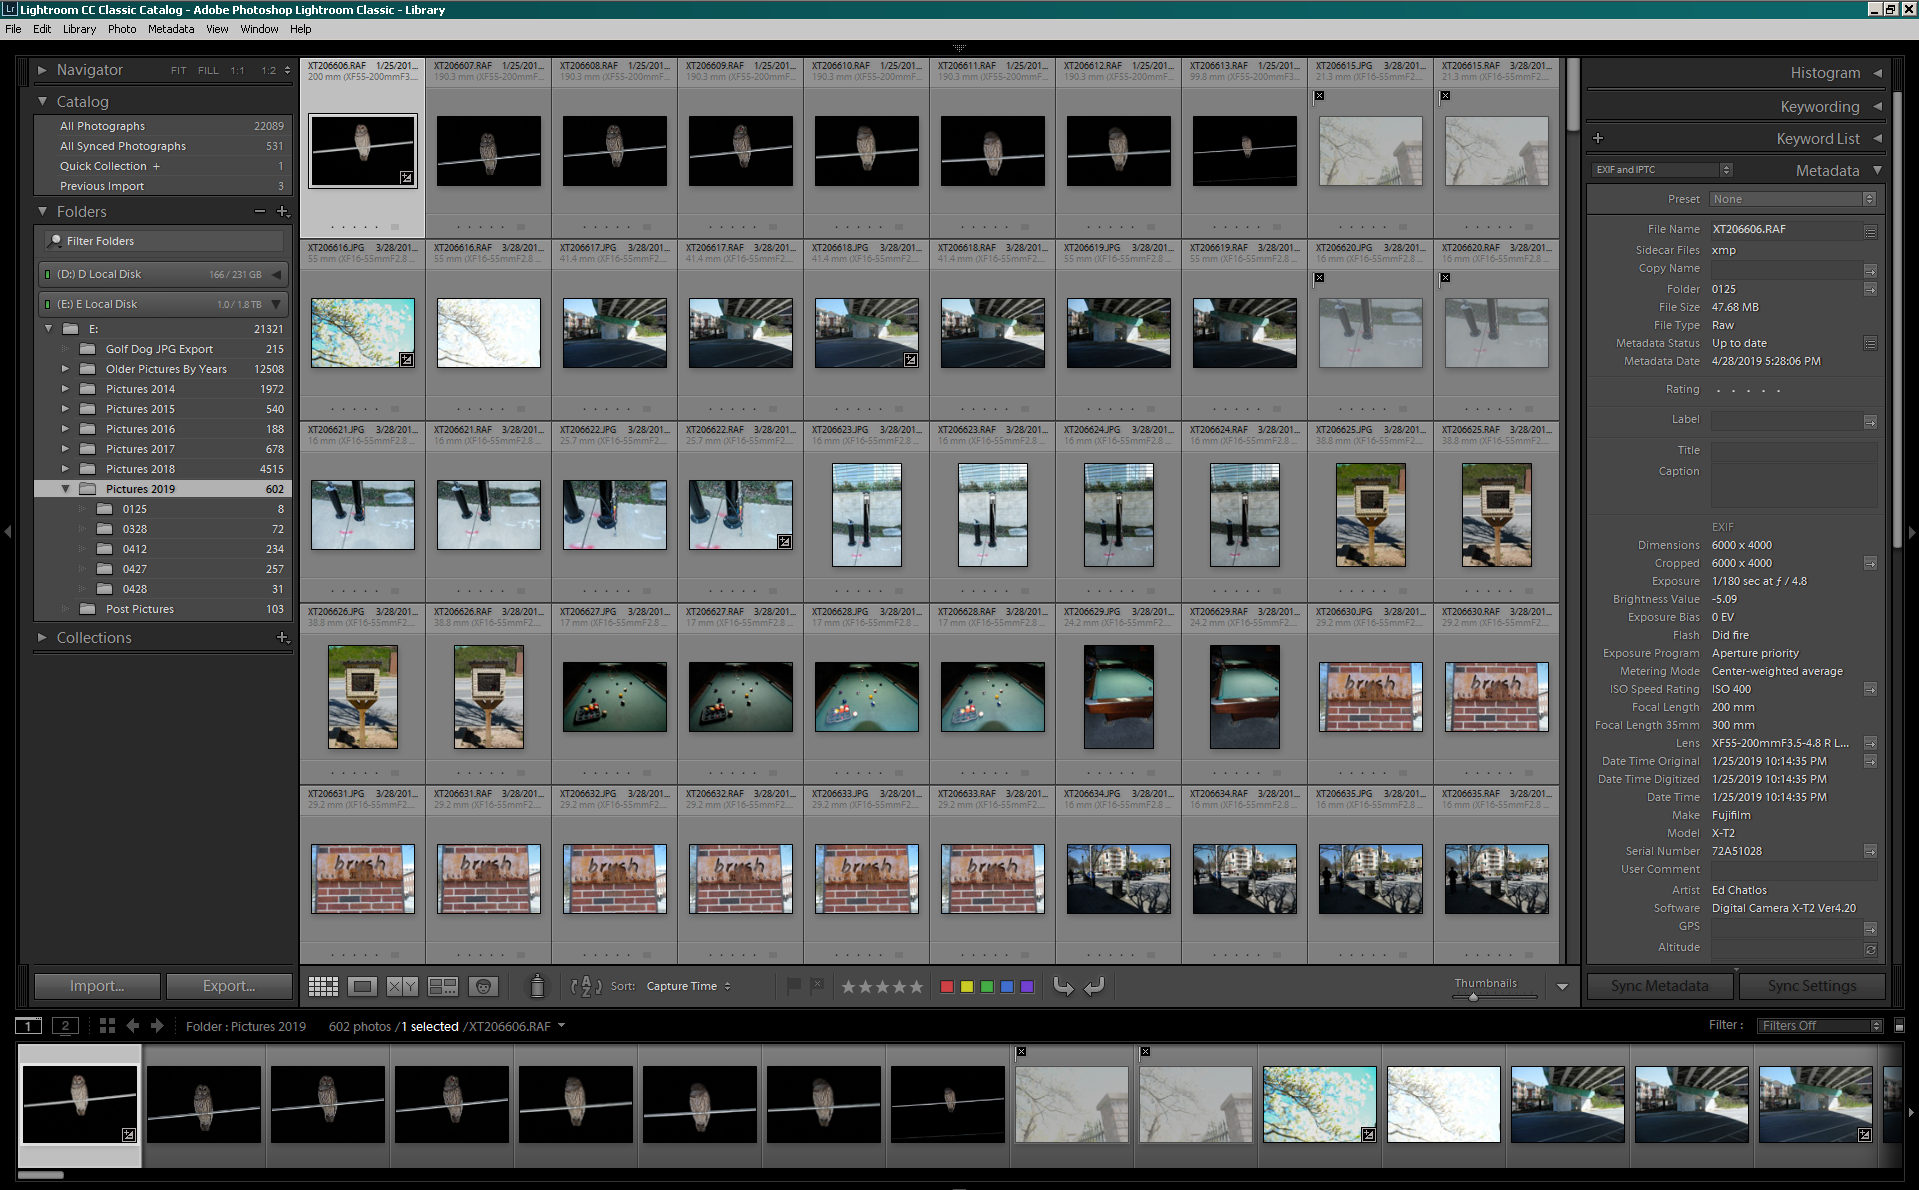Image resolution: width=1919 pixels, height=1190 pixels.
Task: Rotate the selected photo counterclockwise
Action: (x=1063, y=986)
